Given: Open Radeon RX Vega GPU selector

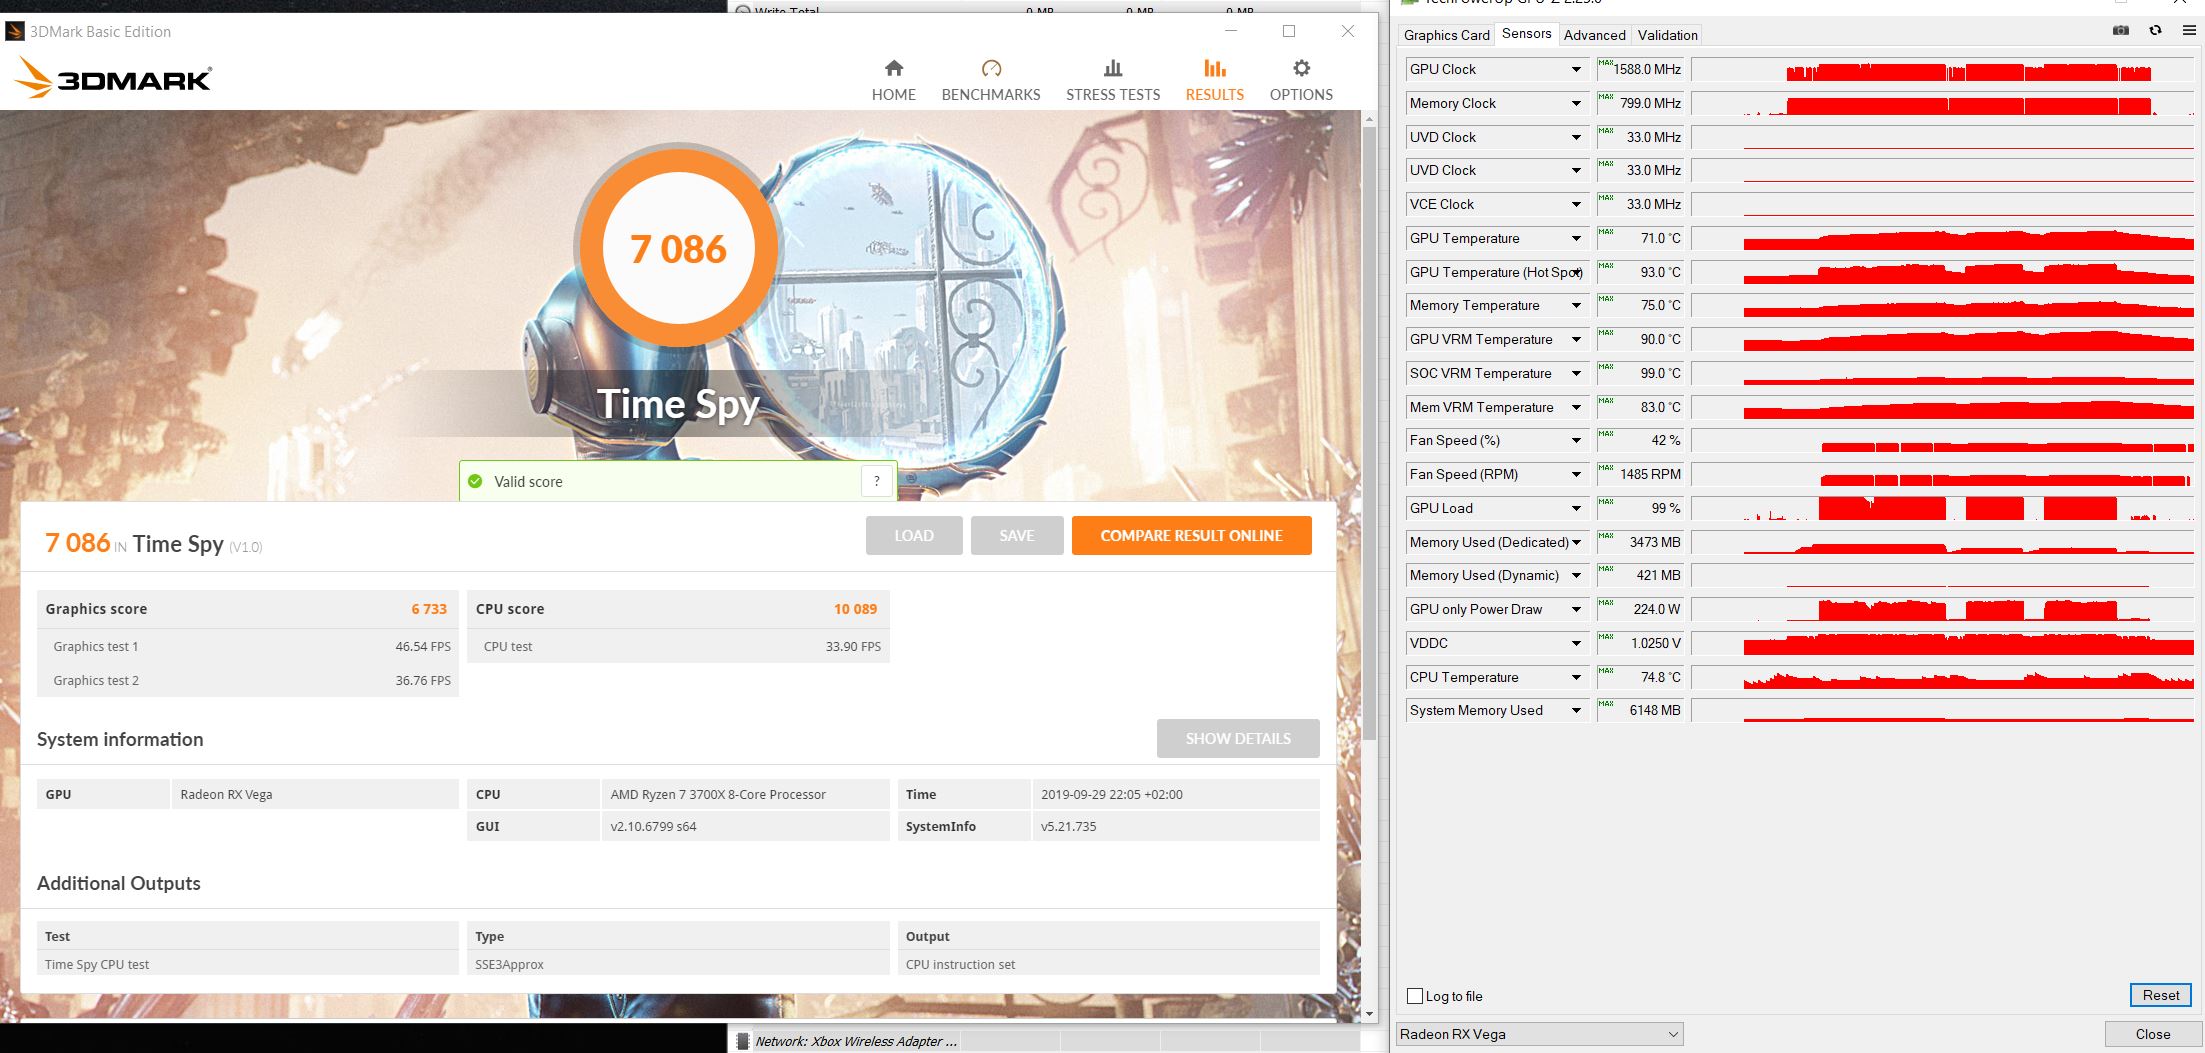Looking at the screenshot, I should (1539, 1034).
